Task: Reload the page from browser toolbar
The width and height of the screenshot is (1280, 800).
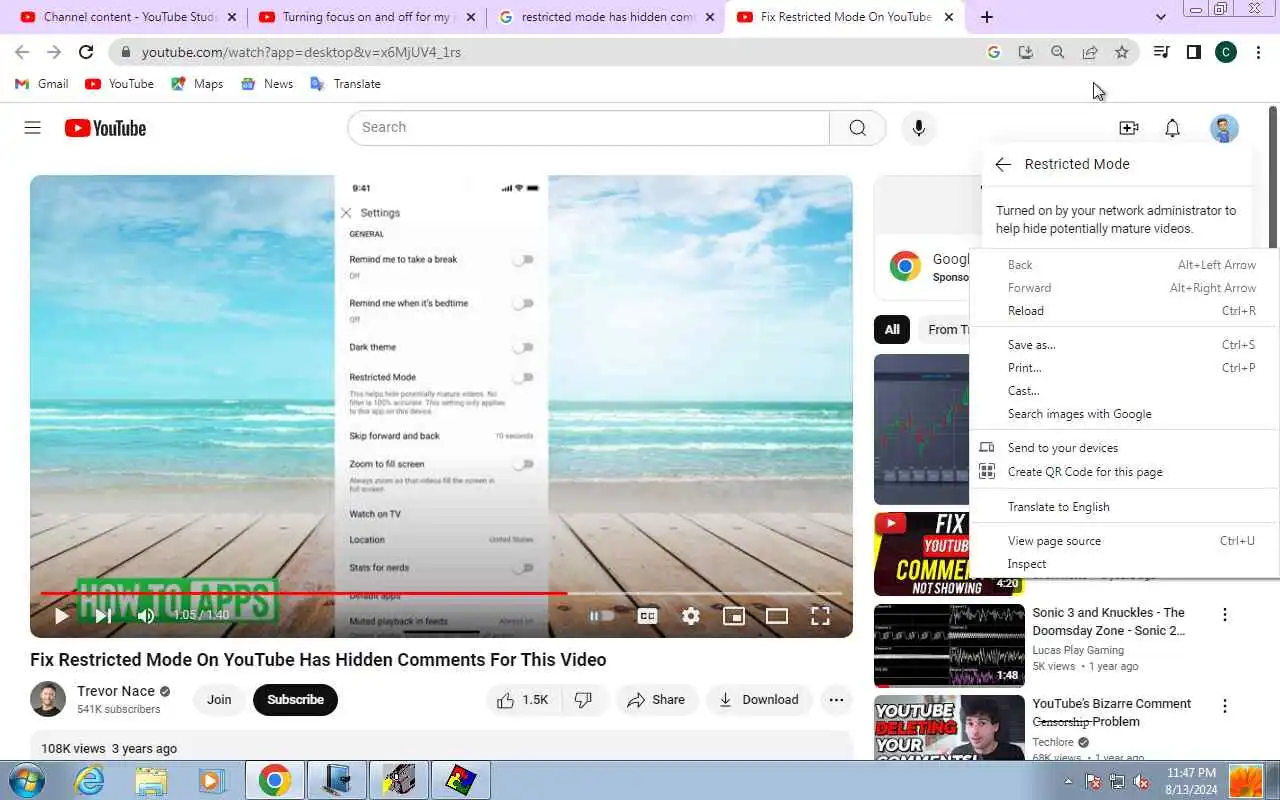Action: pos(86,52)
